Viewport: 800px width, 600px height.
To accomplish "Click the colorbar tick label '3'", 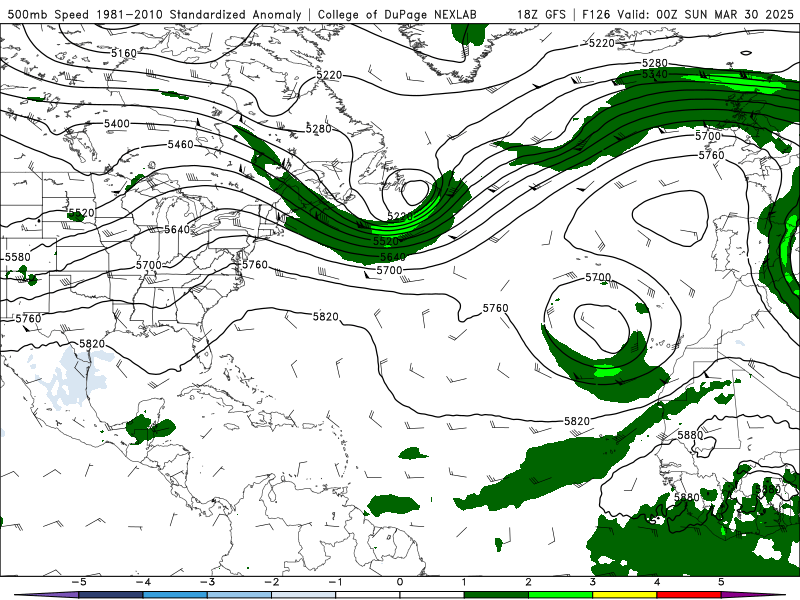I will click(x=592, y=582).
